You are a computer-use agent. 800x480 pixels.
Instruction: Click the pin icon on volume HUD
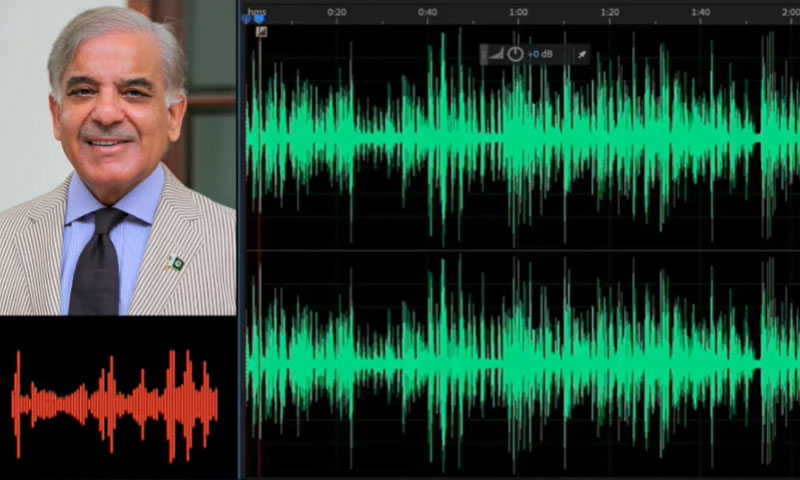click(582, 54)
